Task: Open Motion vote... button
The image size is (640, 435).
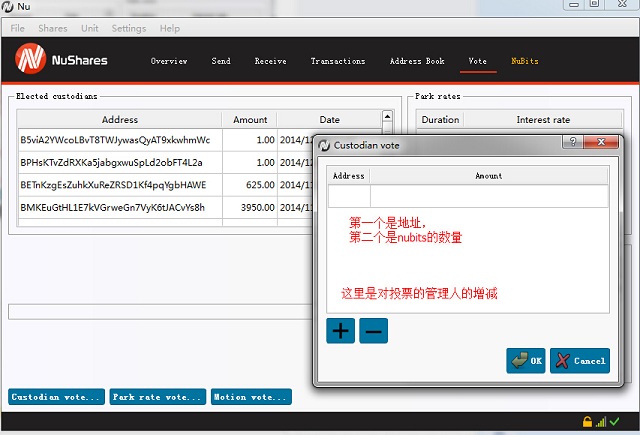Action: [x=251, y=397]
